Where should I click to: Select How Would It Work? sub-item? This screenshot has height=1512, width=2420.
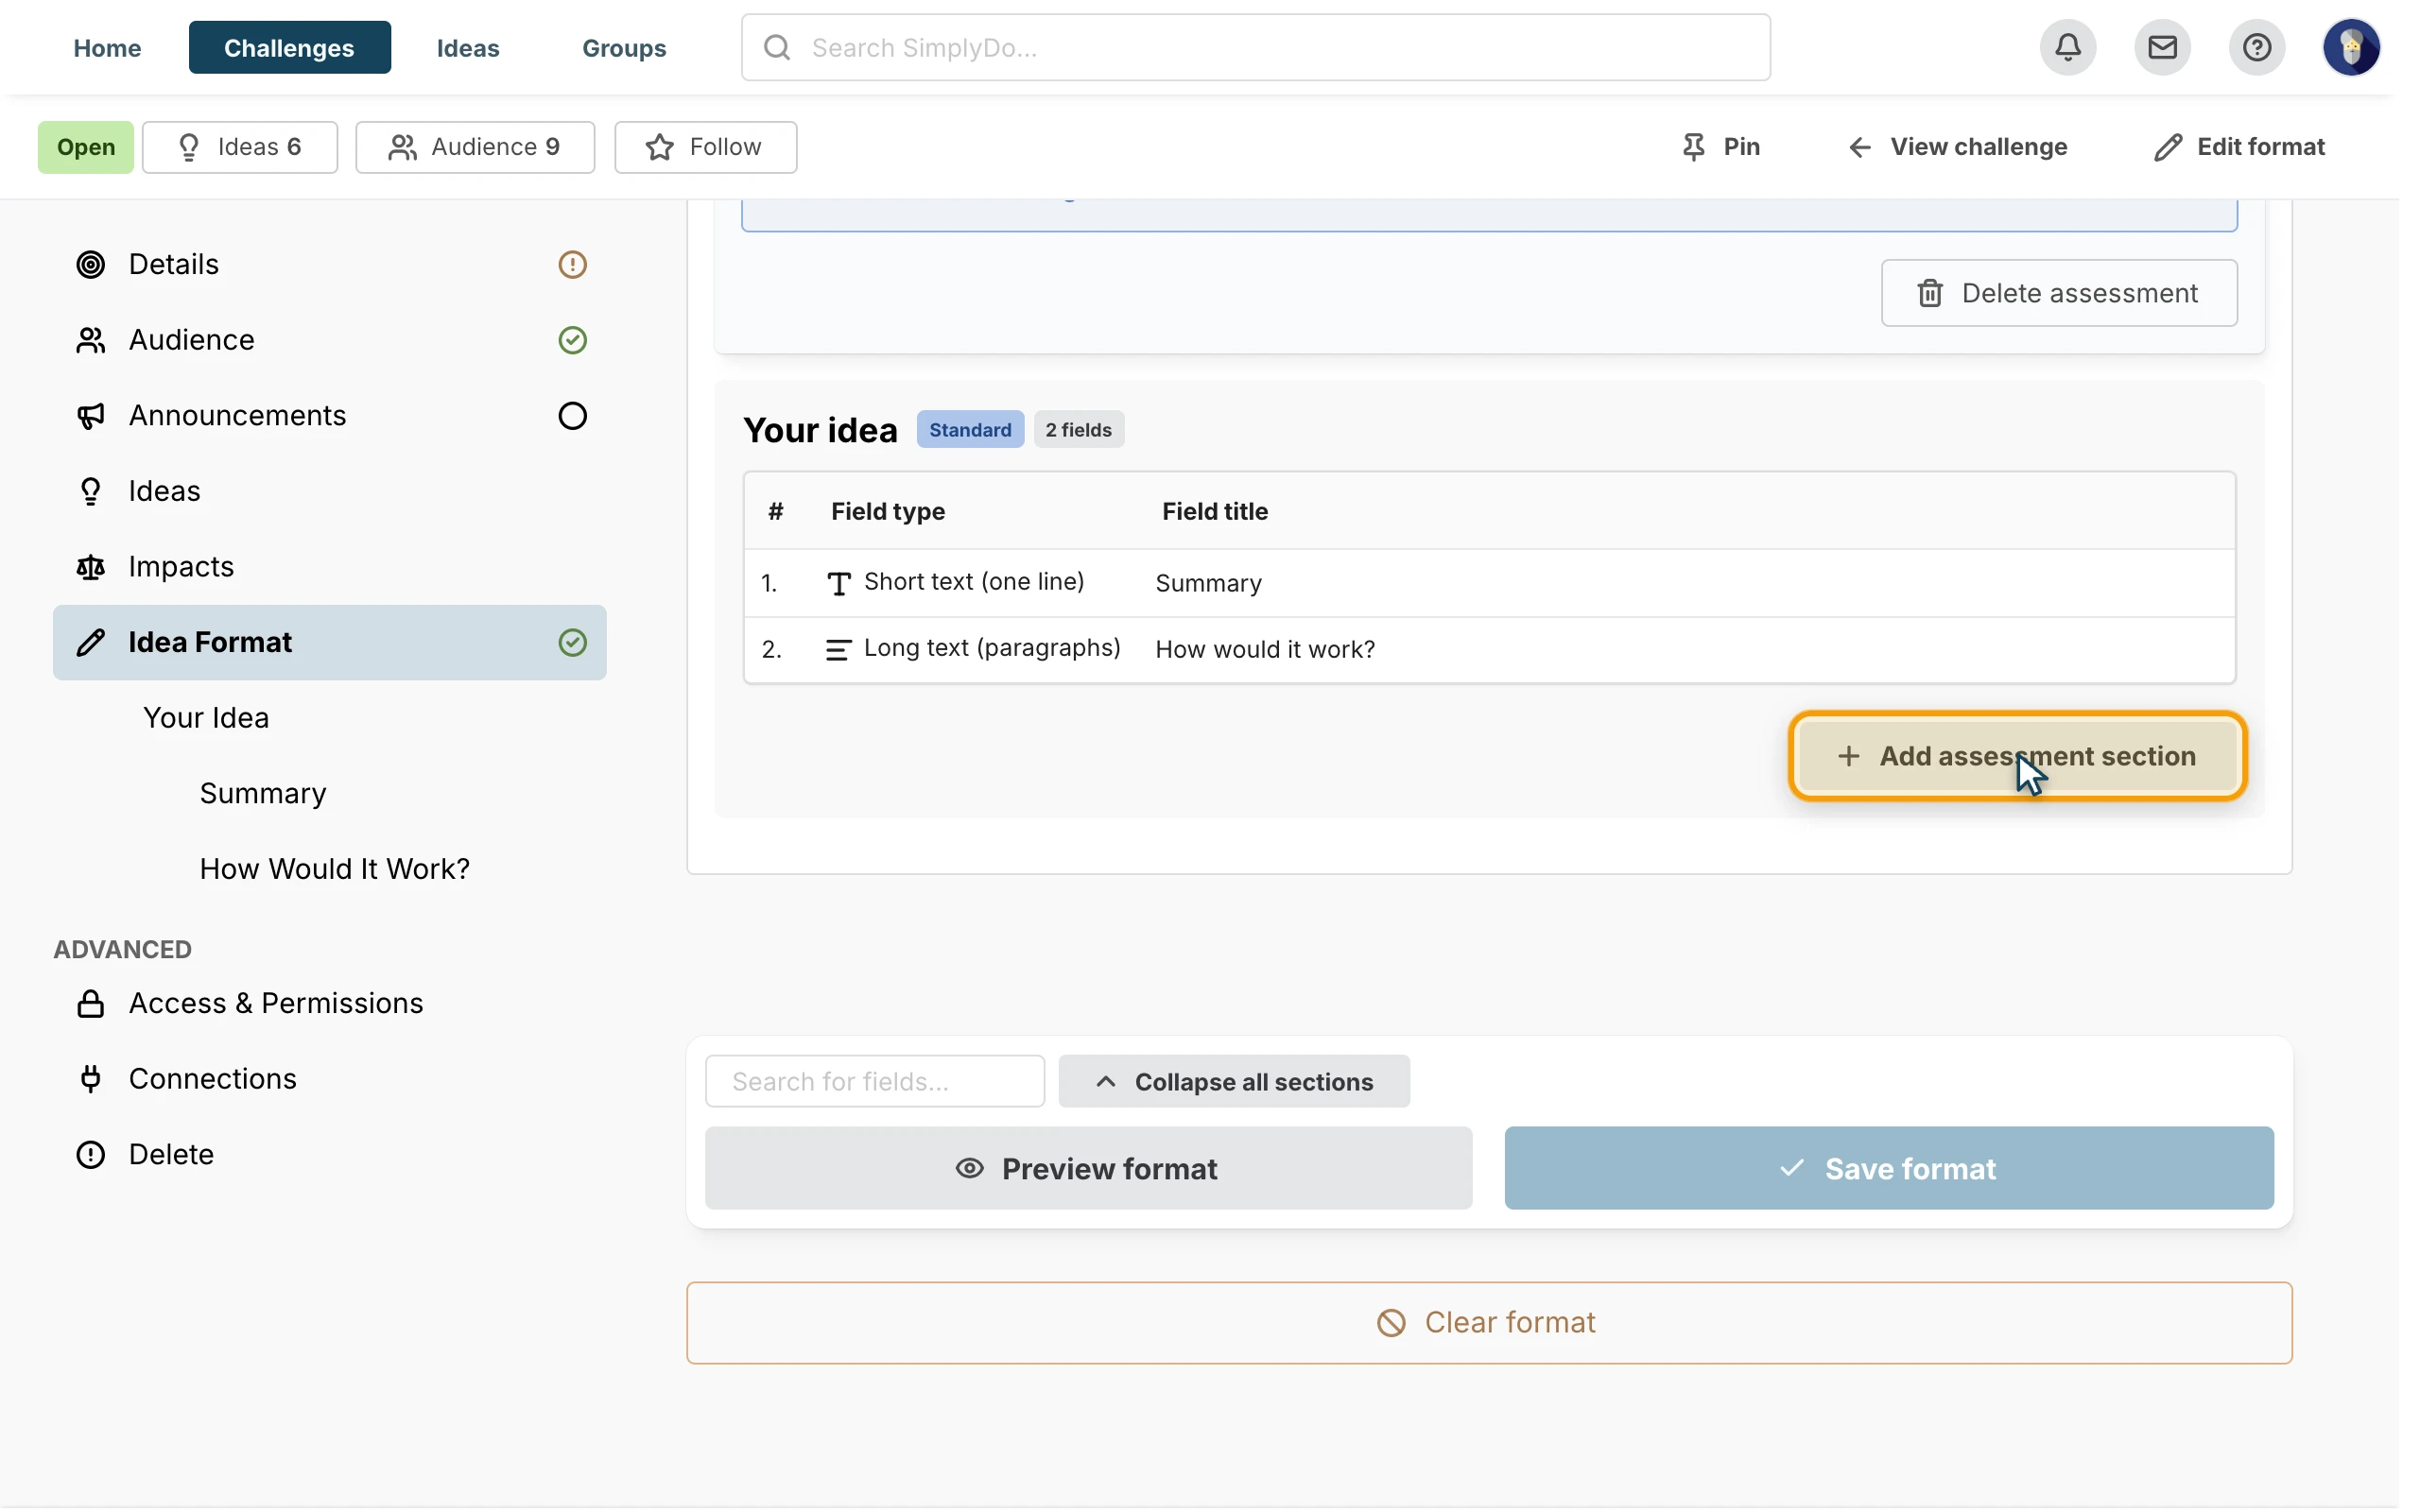pos(335,869)
